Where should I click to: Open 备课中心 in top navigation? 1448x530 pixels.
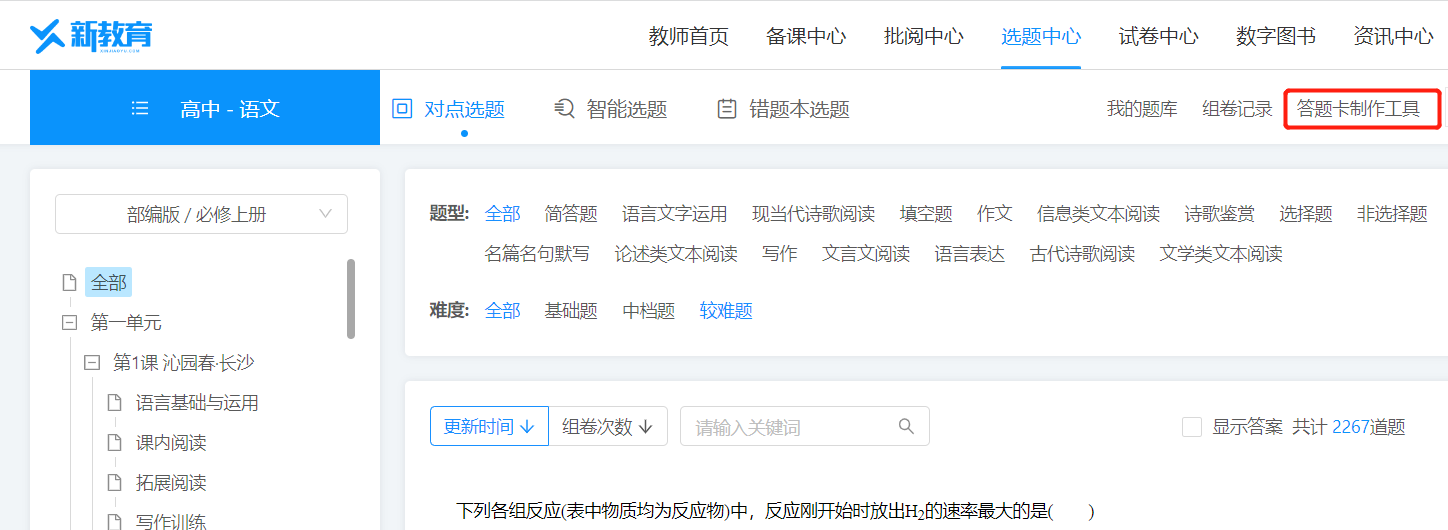pyautogui.click(x=806, y=37)
